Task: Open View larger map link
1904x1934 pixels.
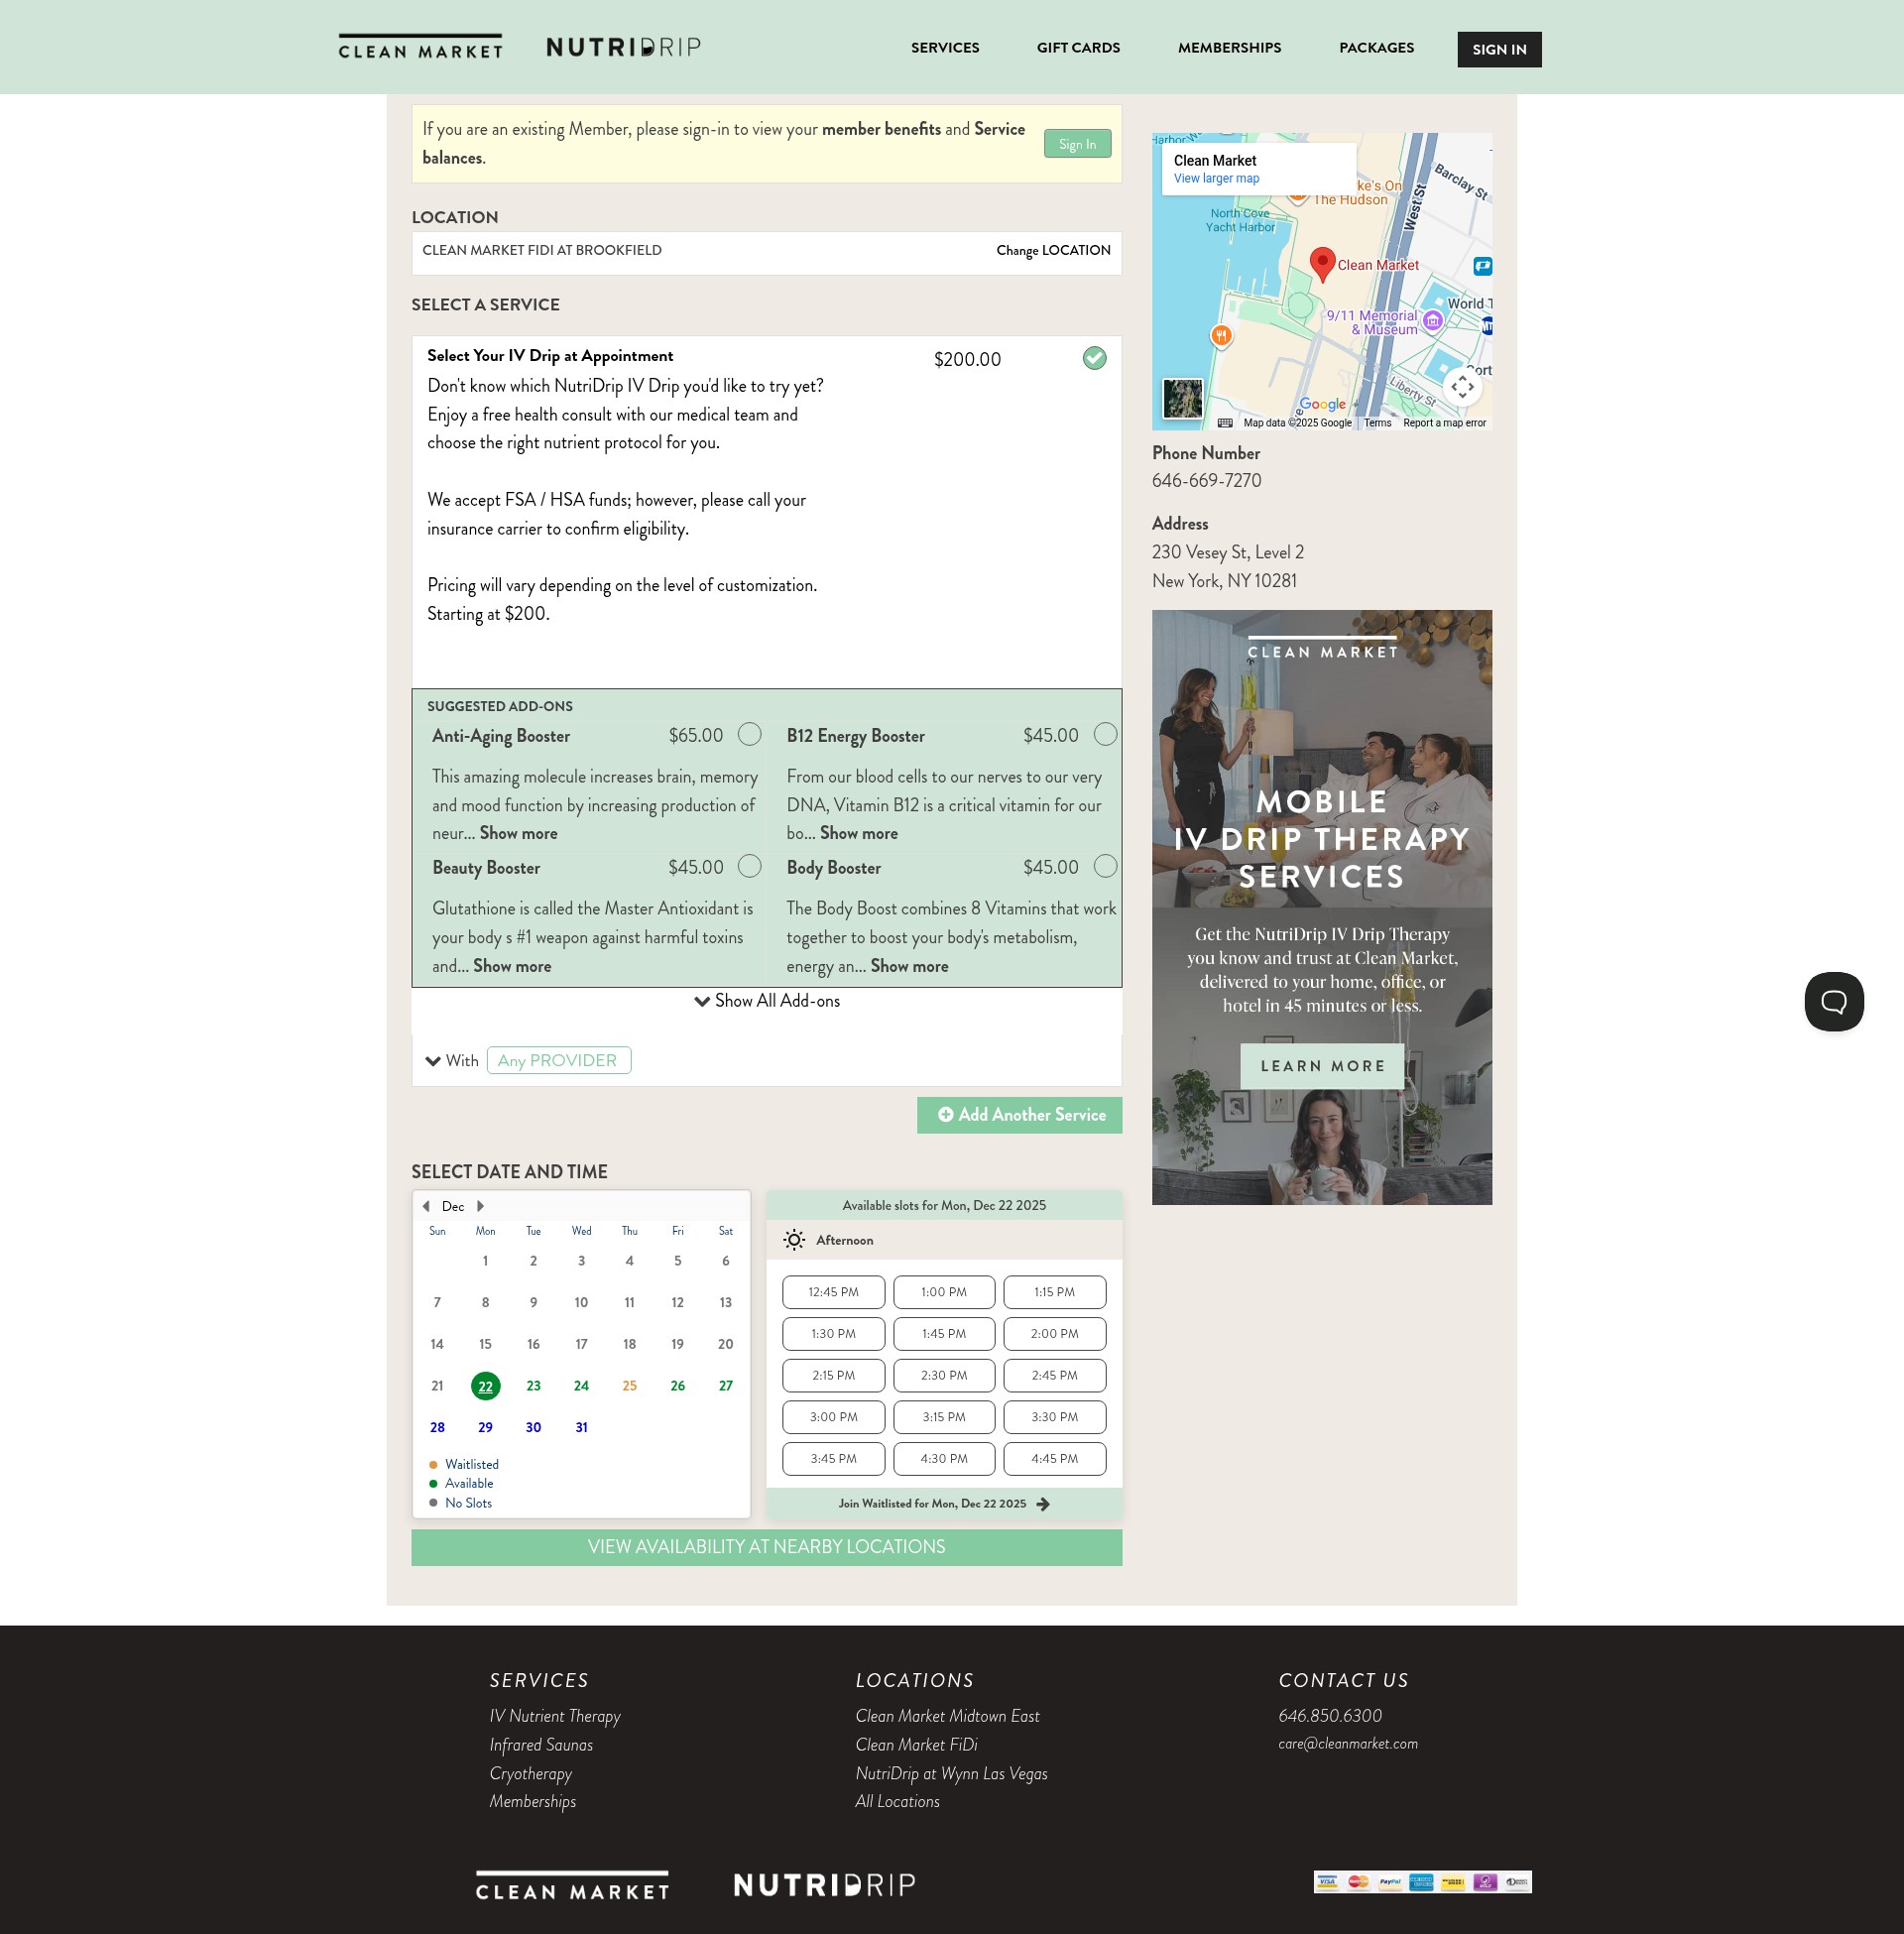Action: pos(1216,179)
